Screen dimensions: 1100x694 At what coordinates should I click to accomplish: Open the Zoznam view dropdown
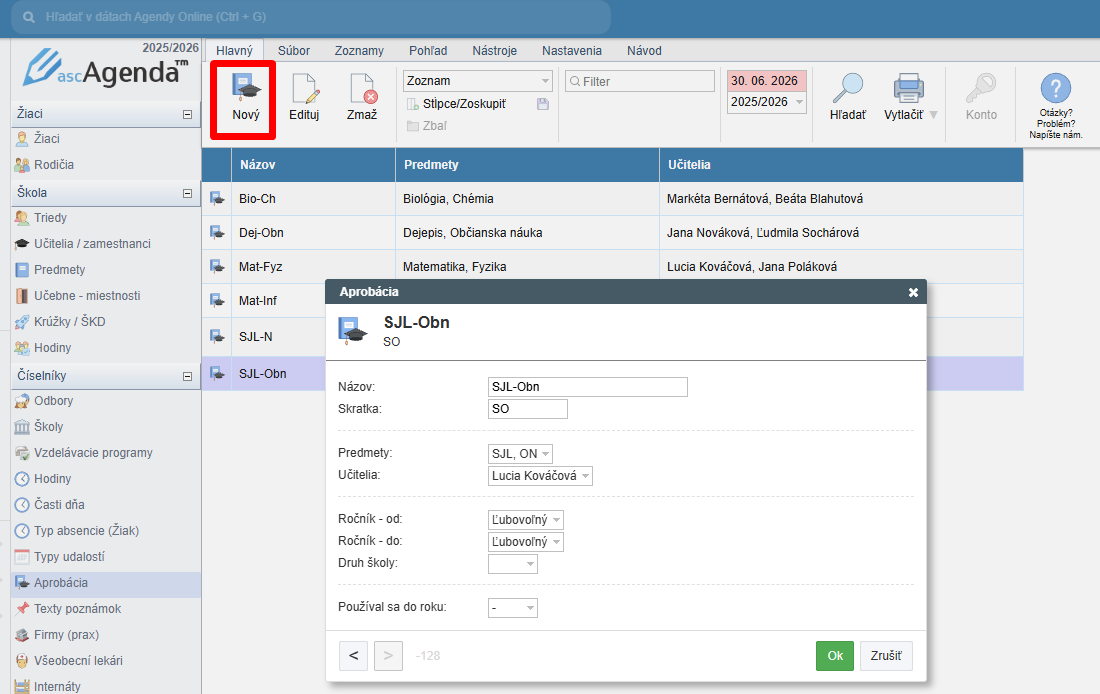click(478, 81)
